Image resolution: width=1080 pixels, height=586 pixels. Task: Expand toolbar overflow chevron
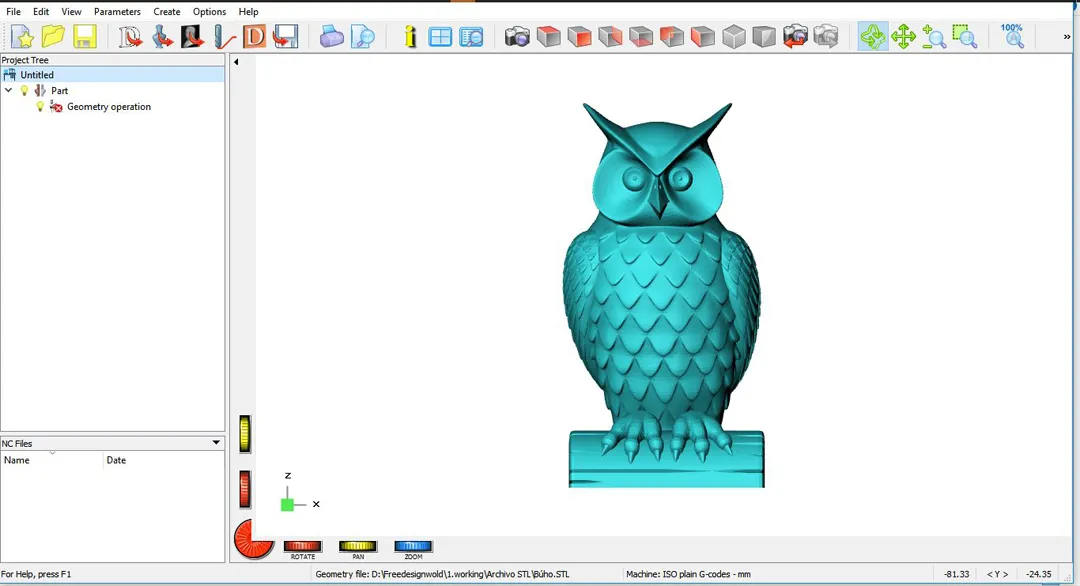point(1066,37)
